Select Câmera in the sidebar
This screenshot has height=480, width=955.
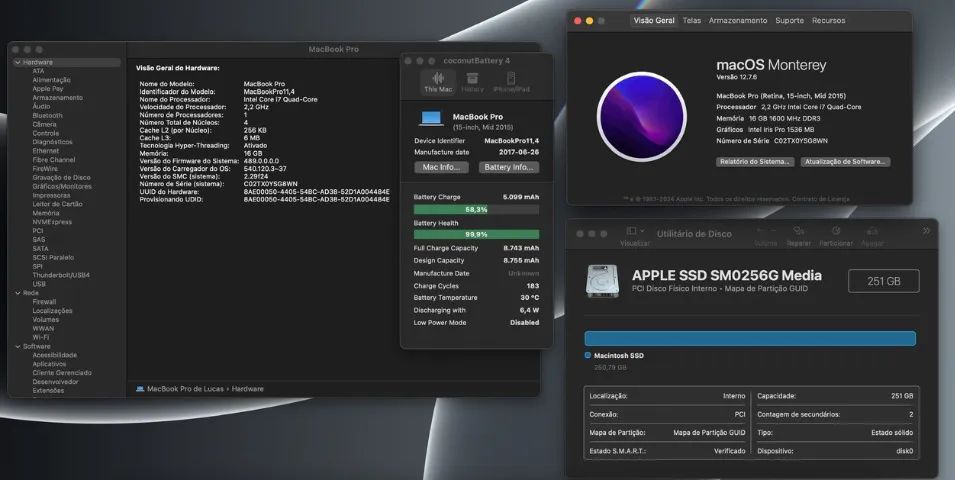[44, 124]
